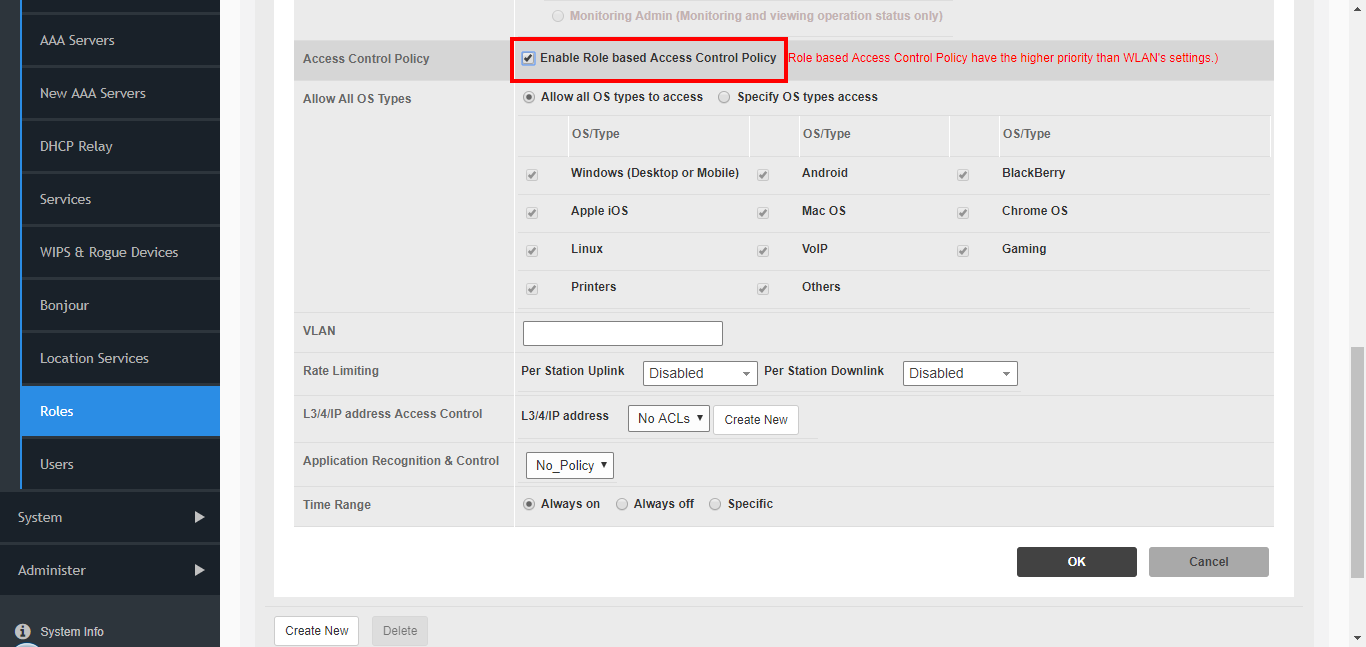Uncheck Windows (Desktop or Mobile) OS type

[x=531, y=174]
